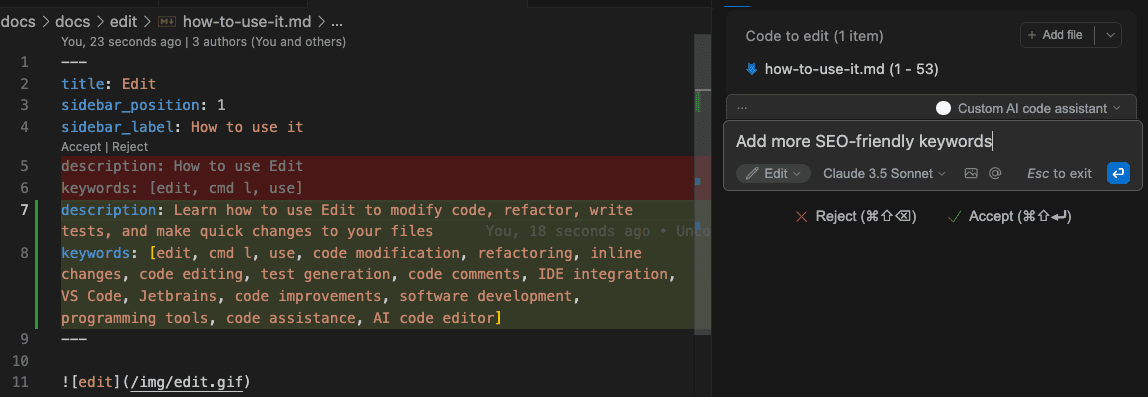This screenshot has height=397, width=1148.
Task: Attach an image using the picture icon
Action: click(x=971, y=174)
